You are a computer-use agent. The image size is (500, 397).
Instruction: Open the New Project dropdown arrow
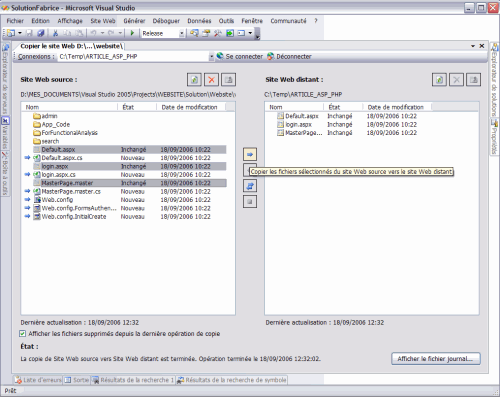point(20,33)
